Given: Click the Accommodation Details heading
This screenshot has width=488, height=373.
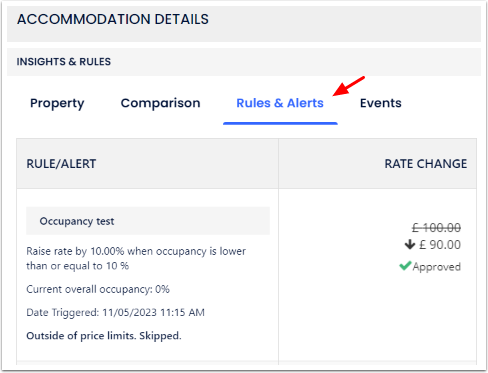Looking at the screenshot, I should tap(113, 19).
